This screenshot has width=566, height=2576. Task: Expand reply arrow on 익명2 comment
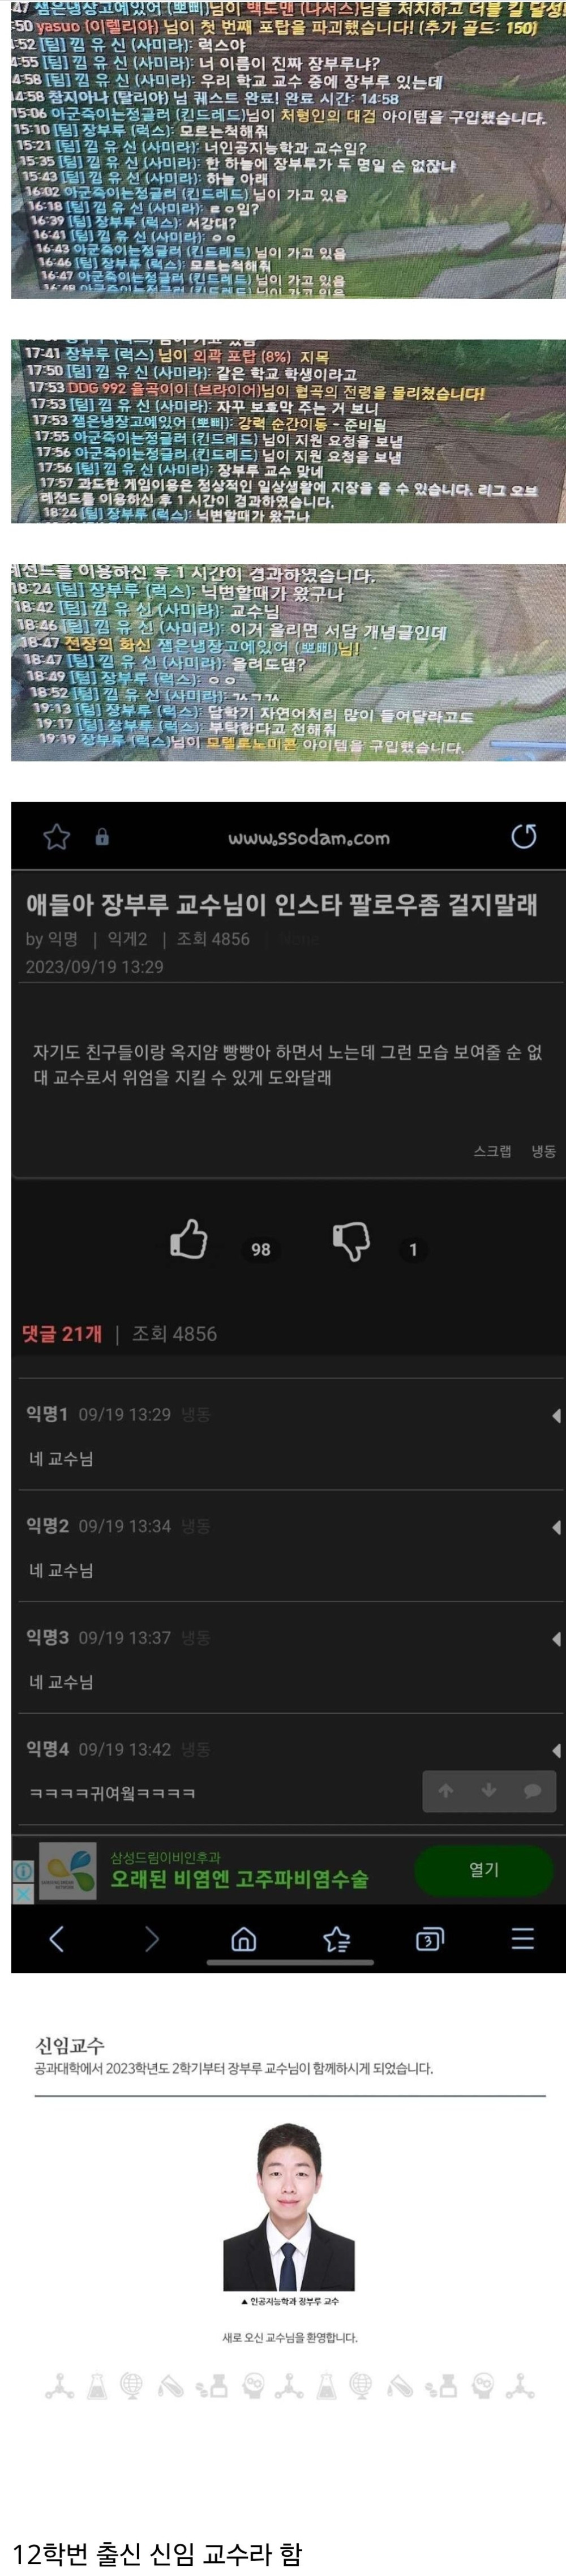click(x=556, y=1527)
